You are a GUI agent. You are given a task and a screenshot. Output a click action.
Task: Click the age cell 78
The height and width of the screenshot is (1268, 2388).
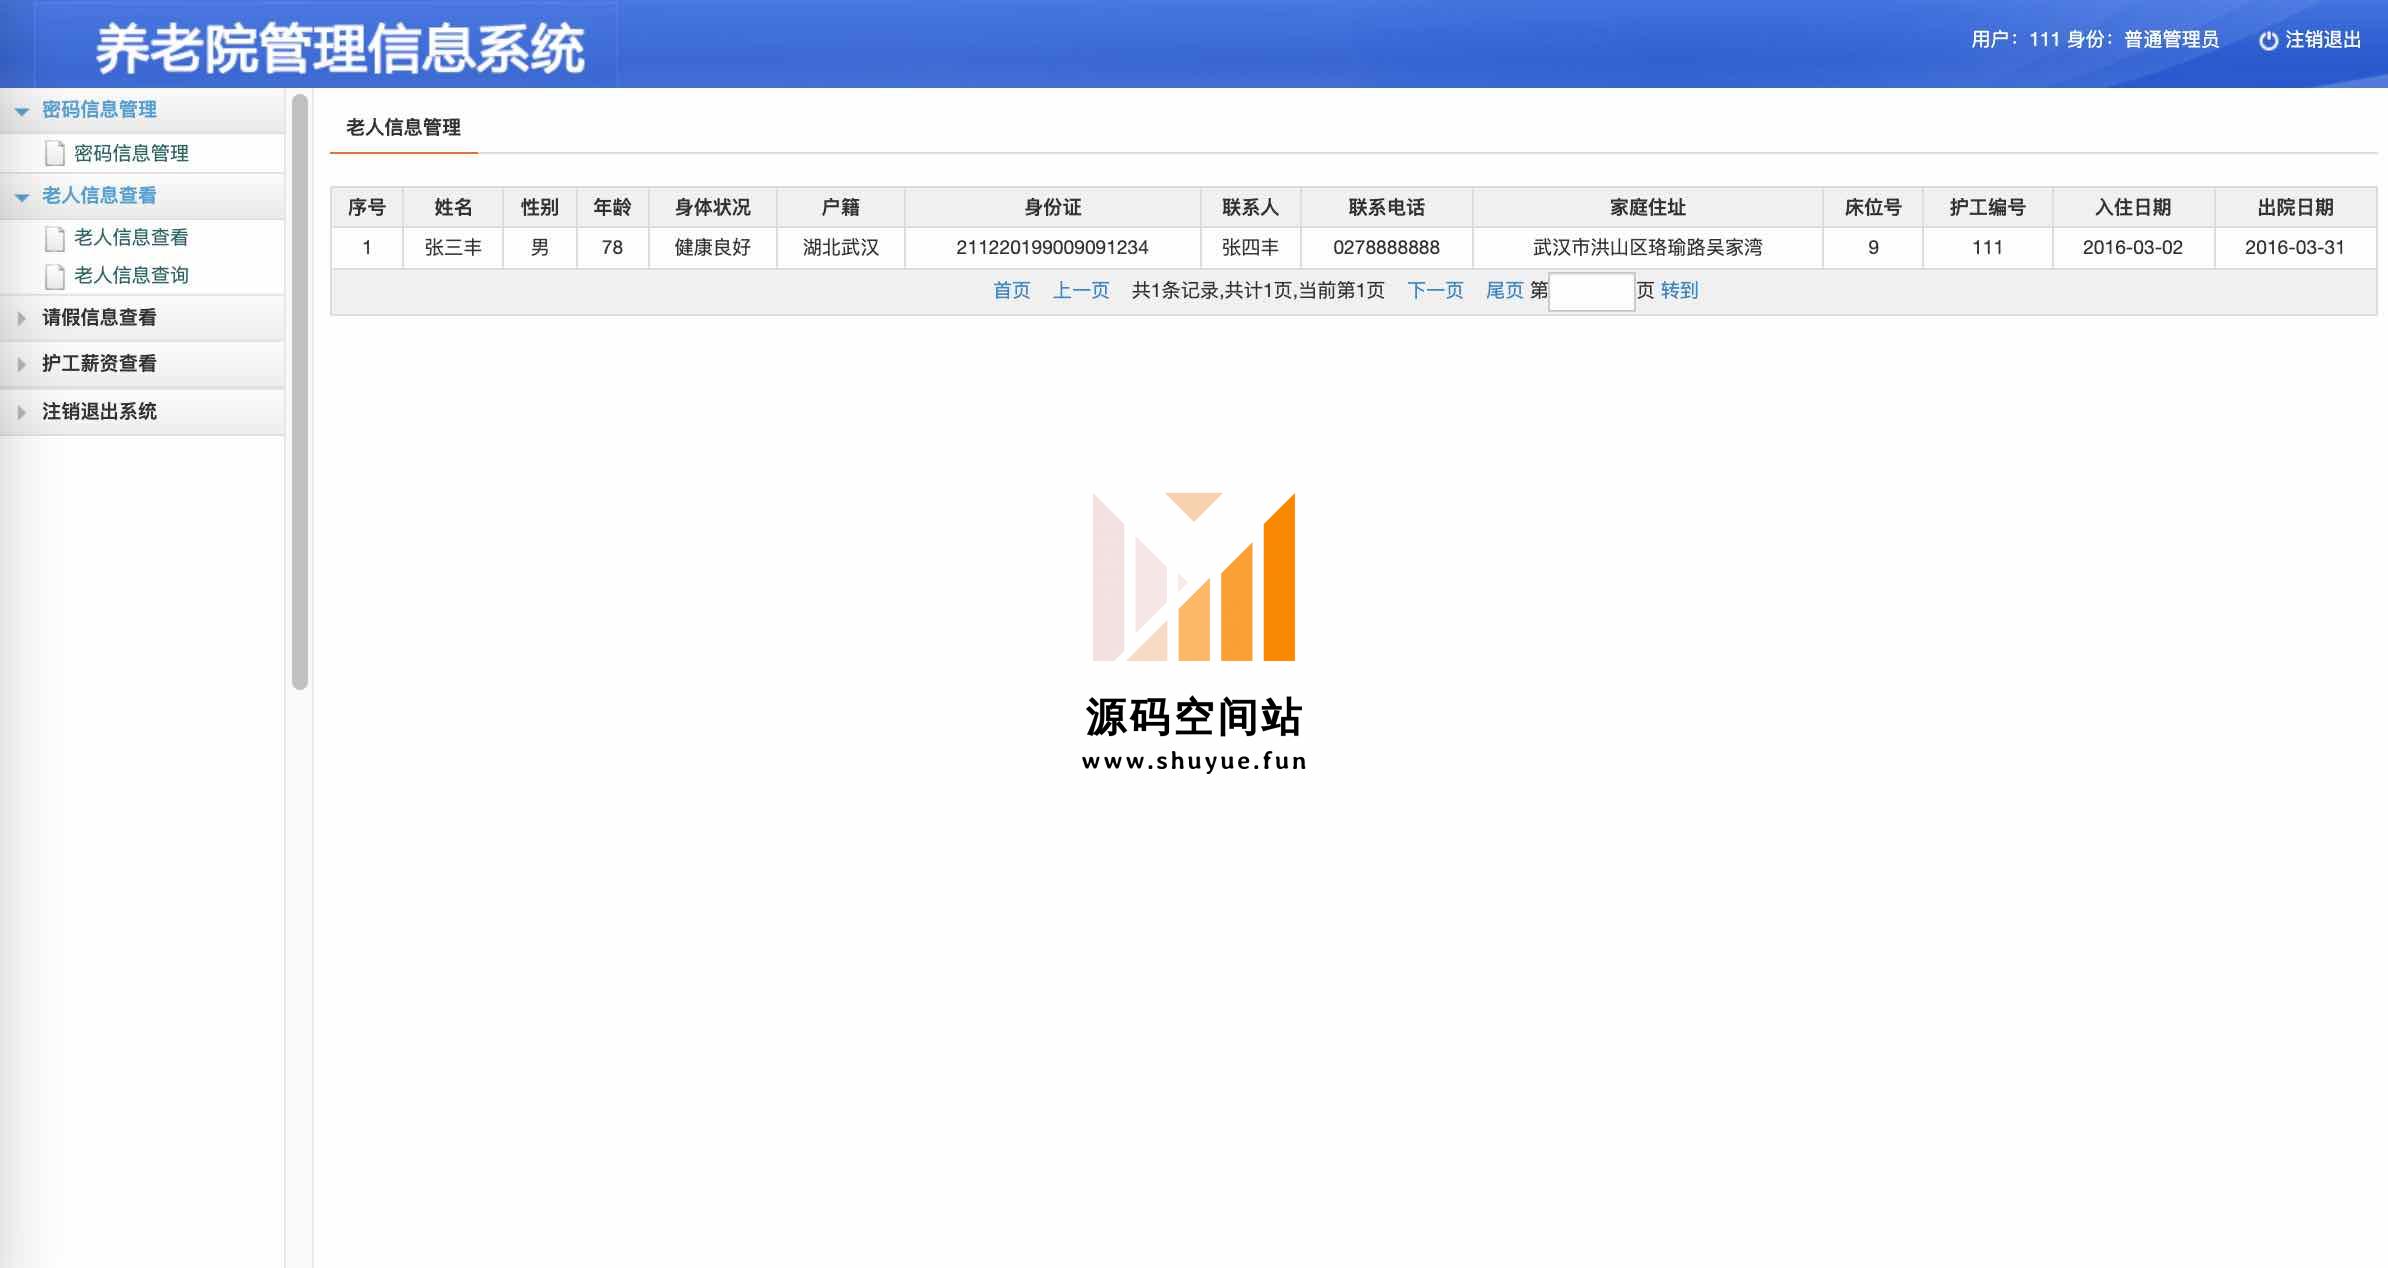point(612,247)
